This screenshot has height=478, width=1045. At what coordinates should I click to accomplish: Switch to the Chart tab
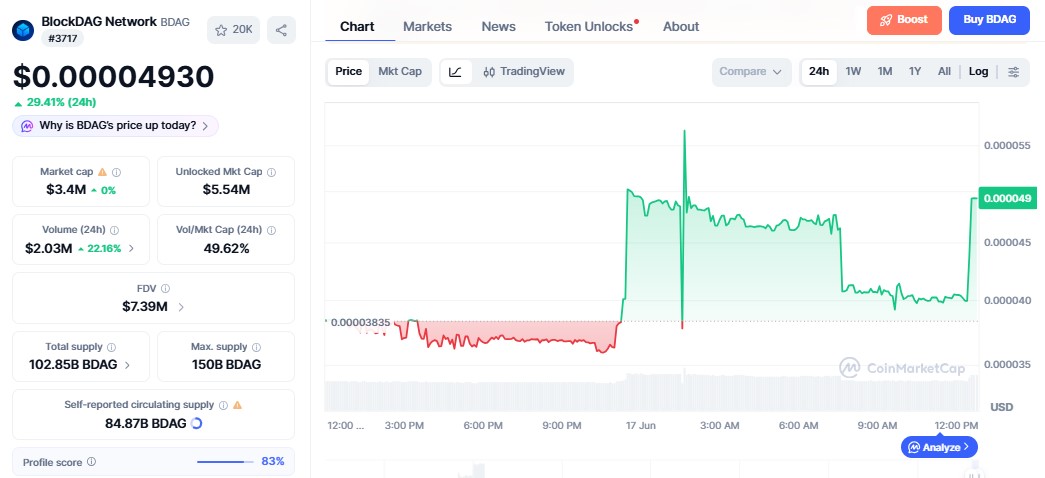pyautogui.click(x=357, y=27)
